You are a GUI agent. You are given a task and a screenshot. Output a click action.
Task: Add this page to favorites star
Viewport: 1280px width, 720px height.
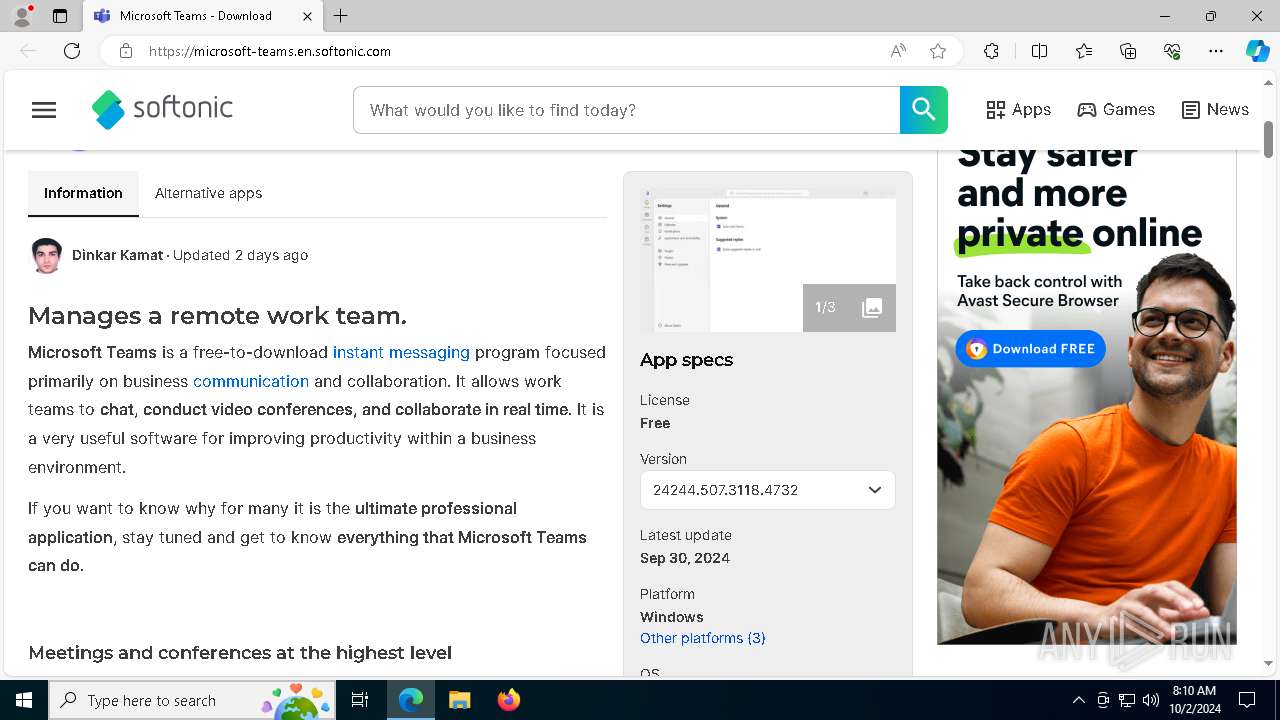point(938,51)
